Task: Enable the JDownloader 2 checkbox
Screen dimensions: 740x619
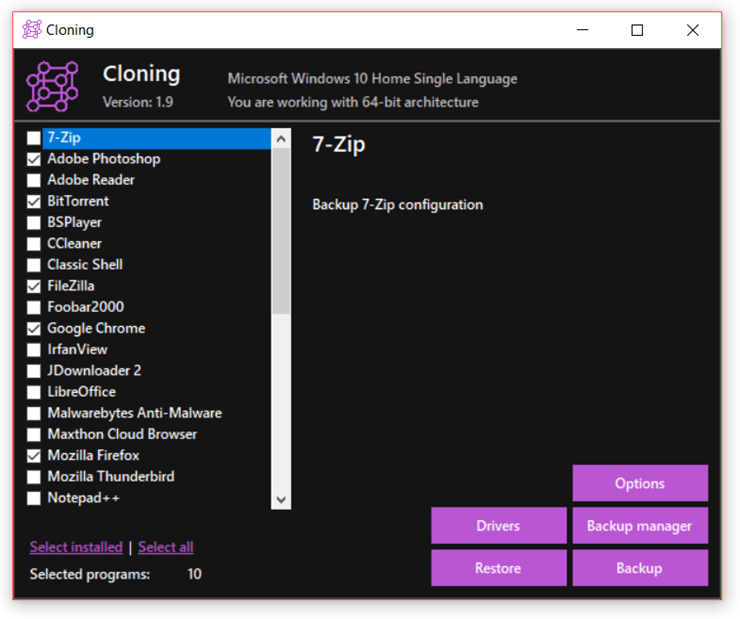Action: click(34, 371)
